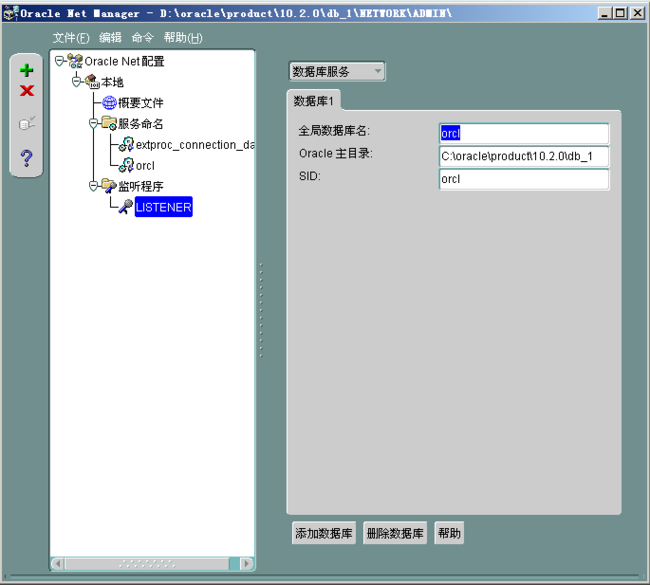
Task: Open the 帮助(H) menu
Action: tap(183, 38)
